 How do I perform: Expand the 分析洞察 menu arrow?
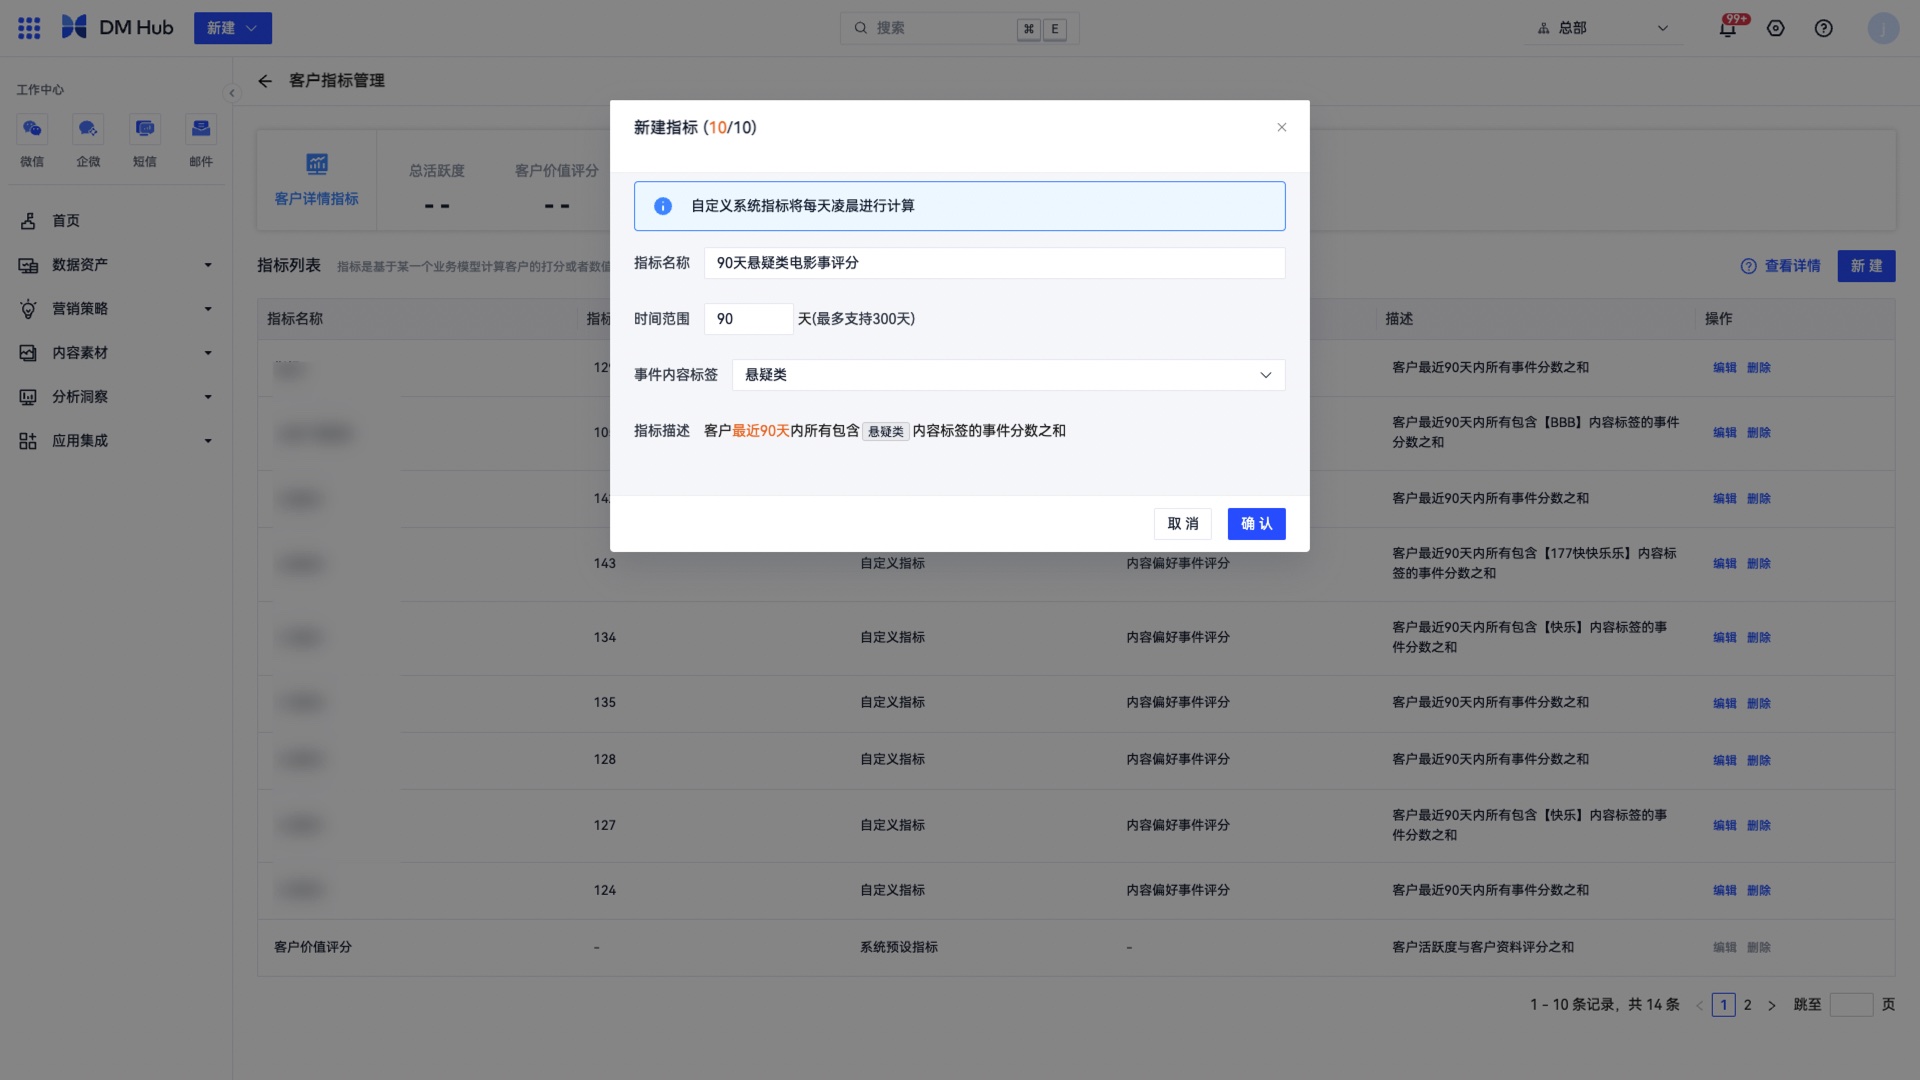pos(208,397)
